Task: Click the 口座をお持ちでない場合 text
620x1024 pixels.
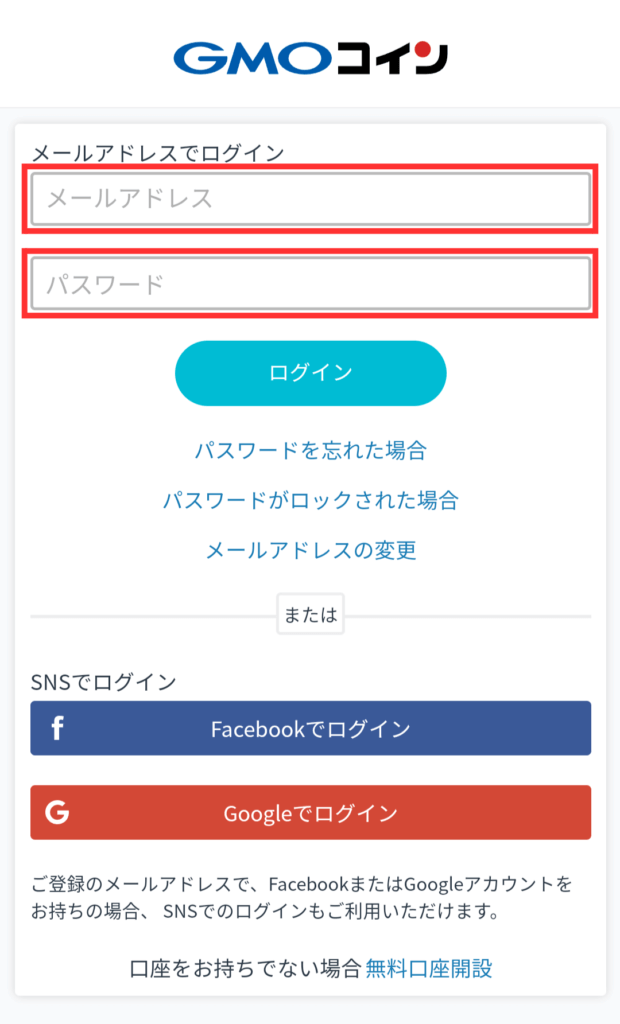Action: (x=245, y=968)
